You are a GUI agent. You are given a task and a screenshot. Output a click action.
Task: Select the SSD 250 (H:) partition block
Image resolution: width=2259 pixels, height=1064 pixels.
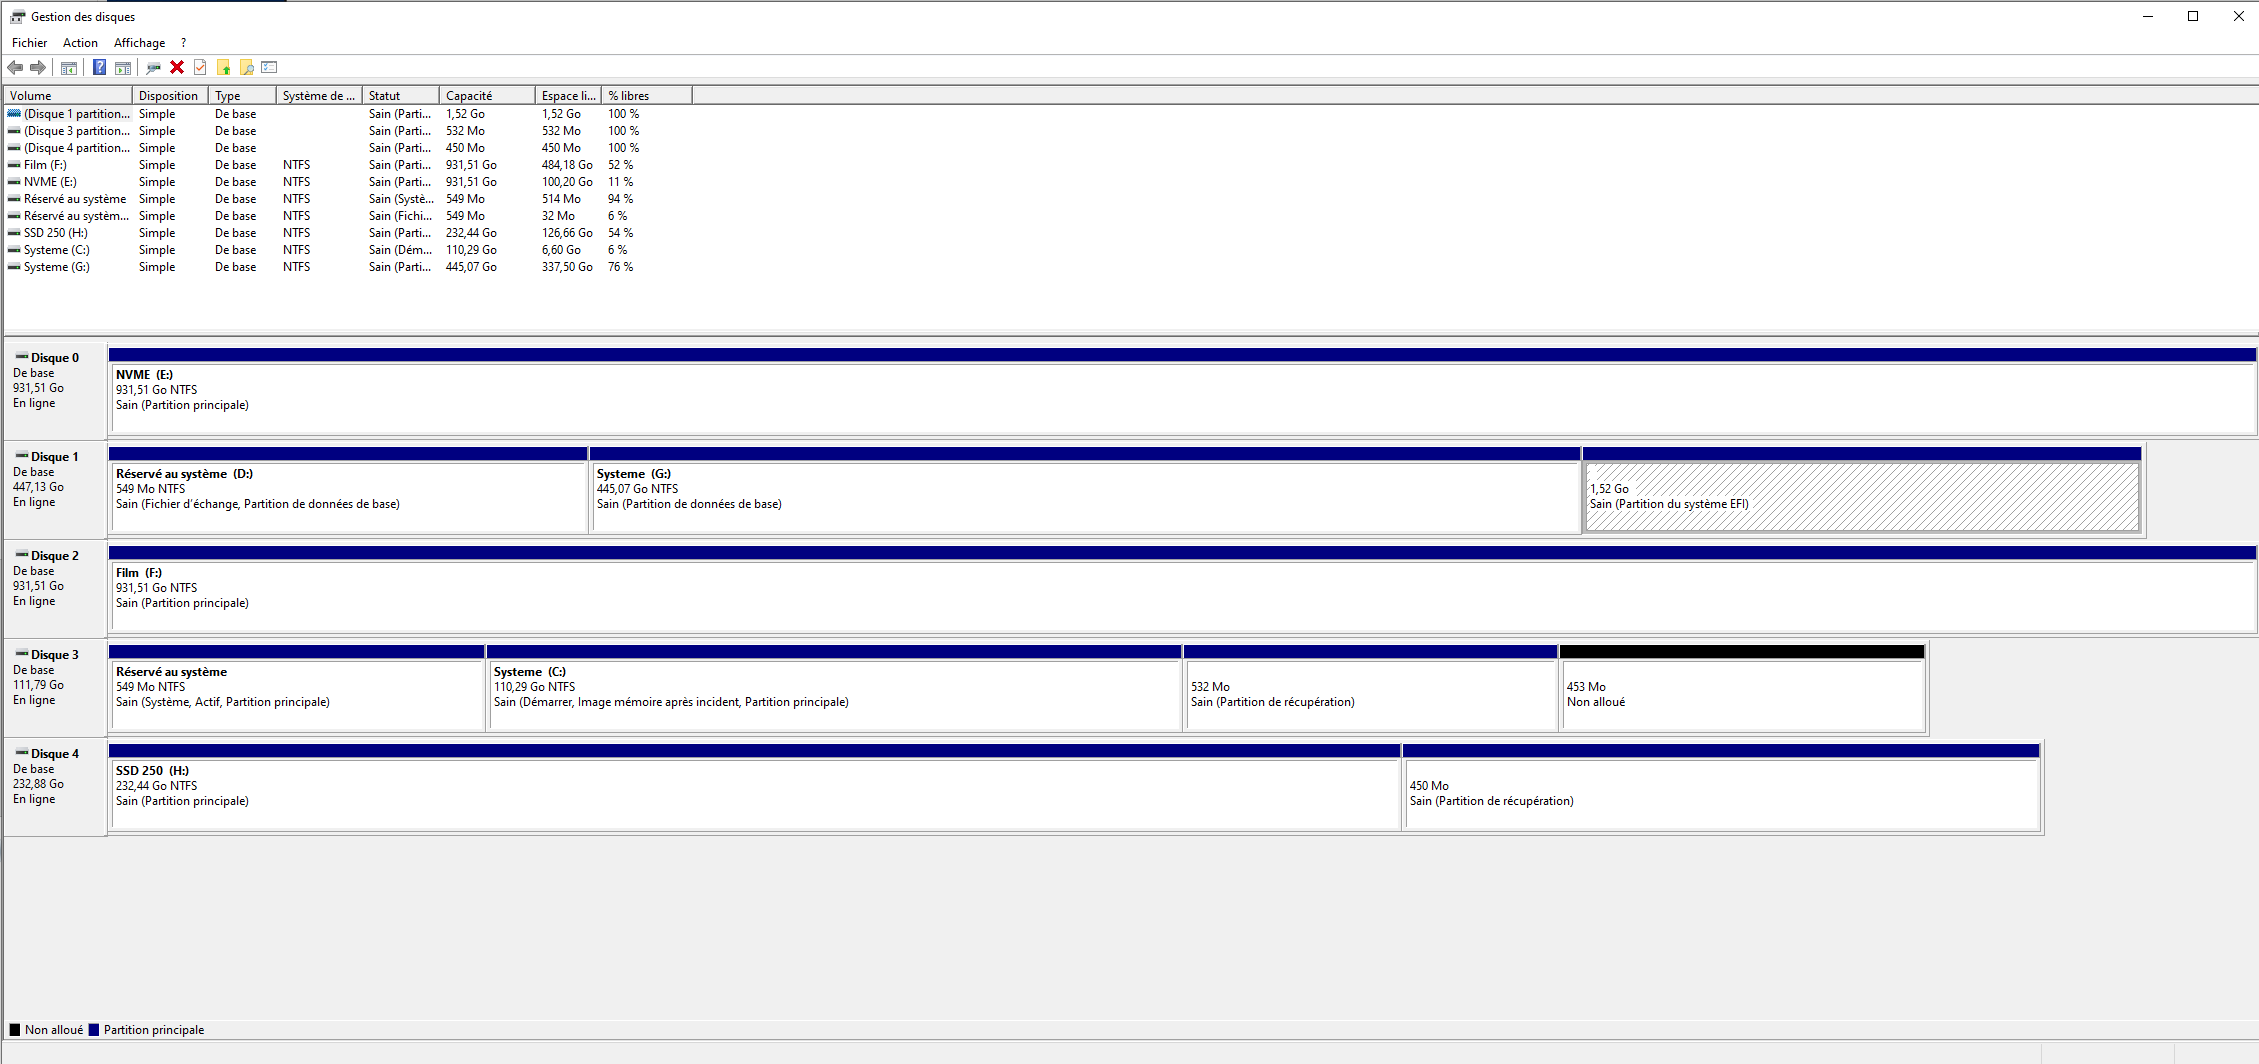754,787
